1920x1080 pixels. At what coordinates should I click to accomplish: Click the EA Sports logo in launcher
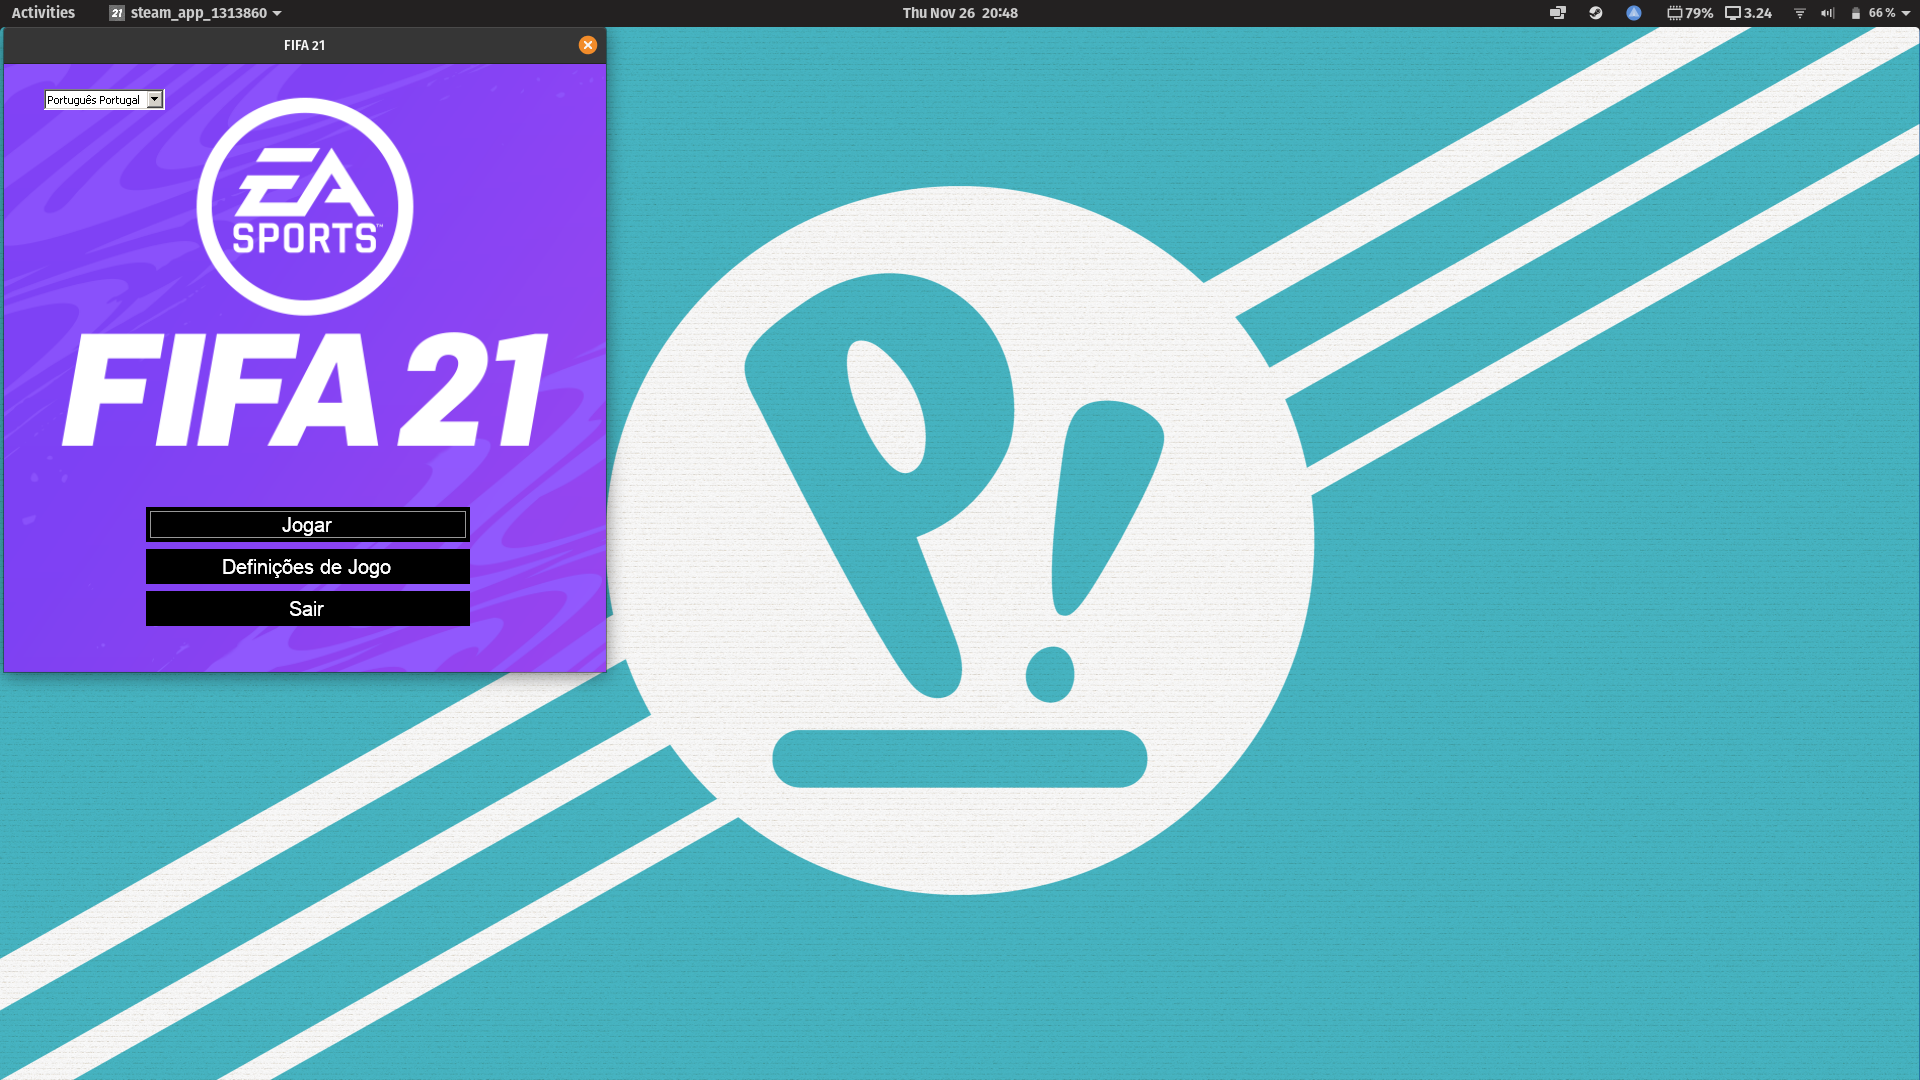tap(305, 207)
